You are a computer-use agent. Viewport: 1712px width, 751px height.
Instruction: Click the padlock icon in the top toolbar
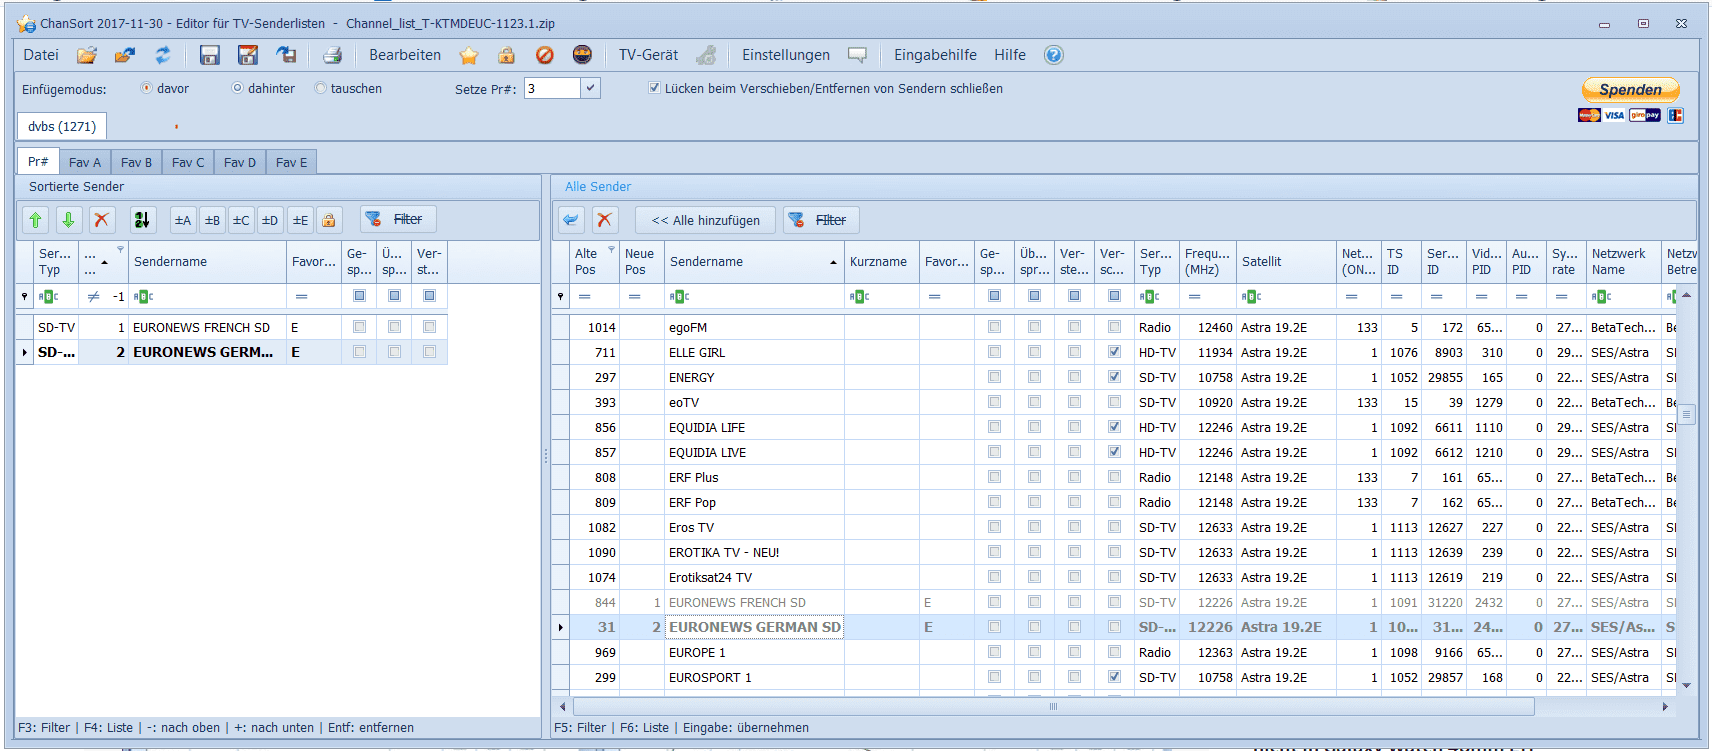click(x=507, y=55)
